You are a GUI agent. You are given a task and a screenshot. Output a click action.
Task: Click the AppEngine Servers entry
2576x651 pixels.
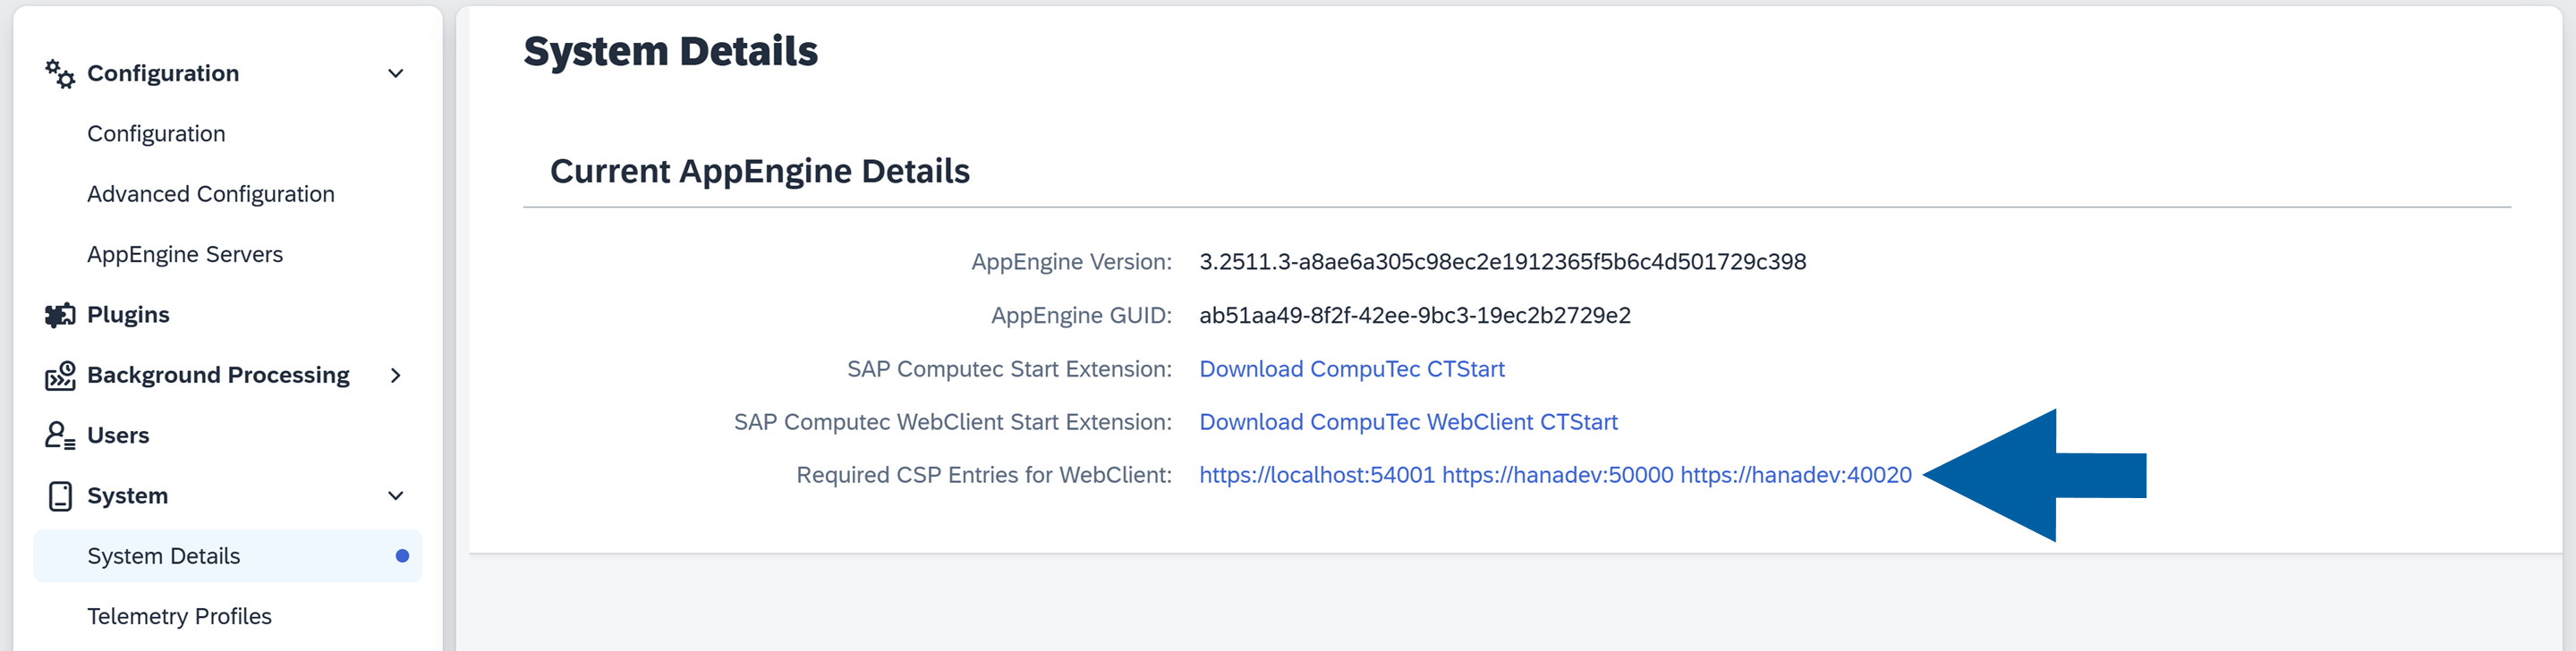tap(185, 254)
